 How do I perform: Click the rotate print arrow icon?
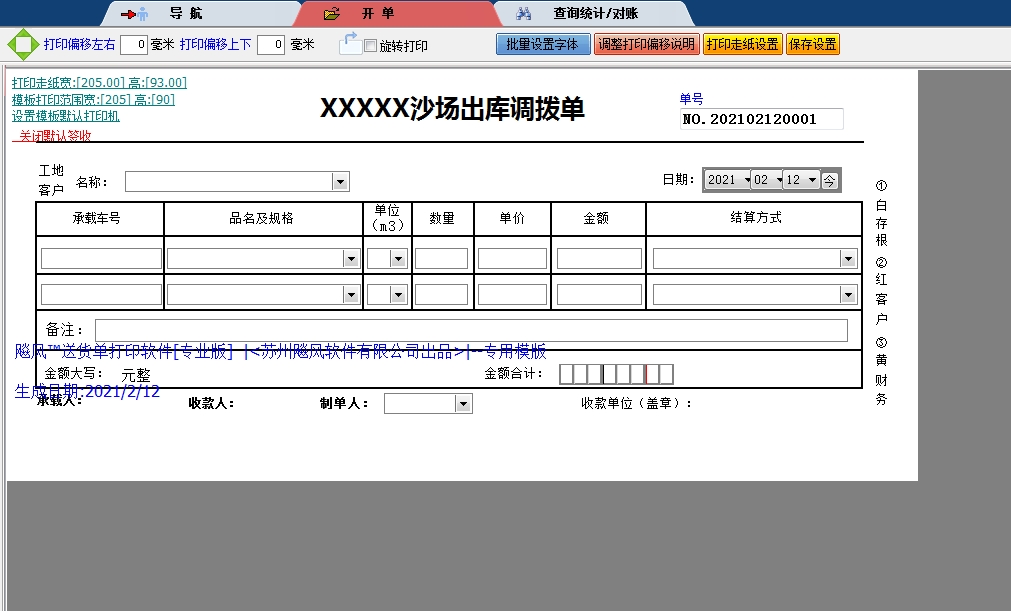tap(349, 43)
